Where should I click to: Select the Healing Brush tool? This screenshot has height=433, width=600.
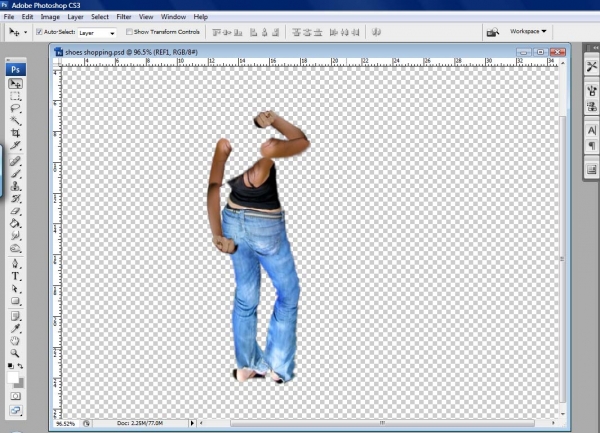15,161
